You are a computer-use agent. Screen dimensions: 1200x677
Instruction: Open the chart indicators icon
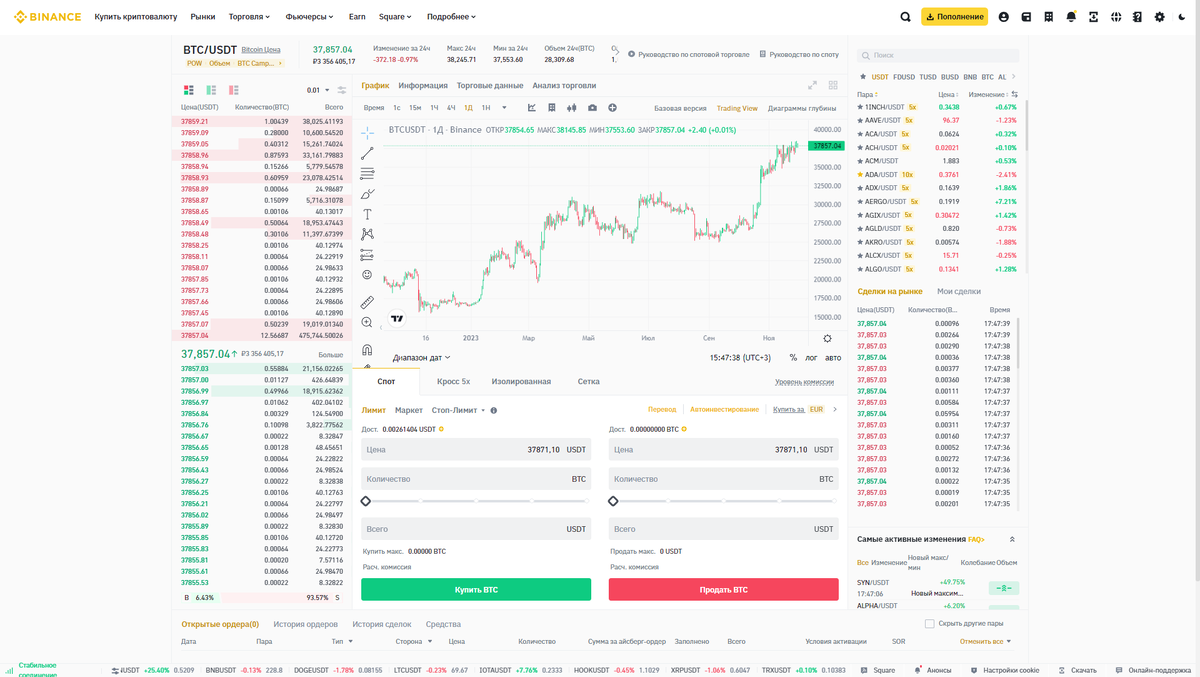532,108
